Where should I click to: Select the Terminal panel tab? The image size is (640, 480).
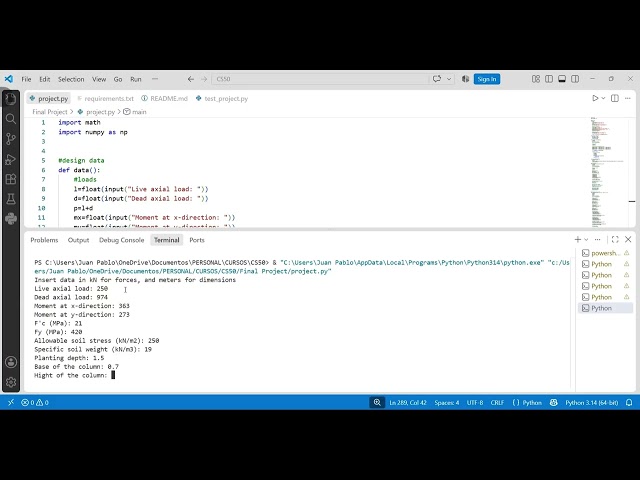167,240
